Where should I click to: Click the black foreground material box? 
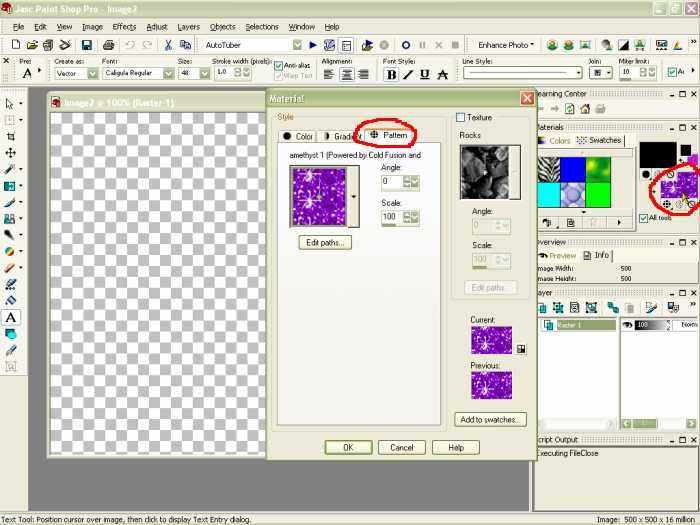point(658,154)
